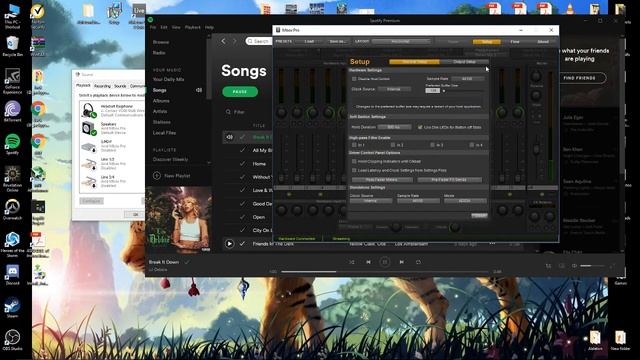
Task: Go back with Spotify's back arrow
Action: [223, 41]
